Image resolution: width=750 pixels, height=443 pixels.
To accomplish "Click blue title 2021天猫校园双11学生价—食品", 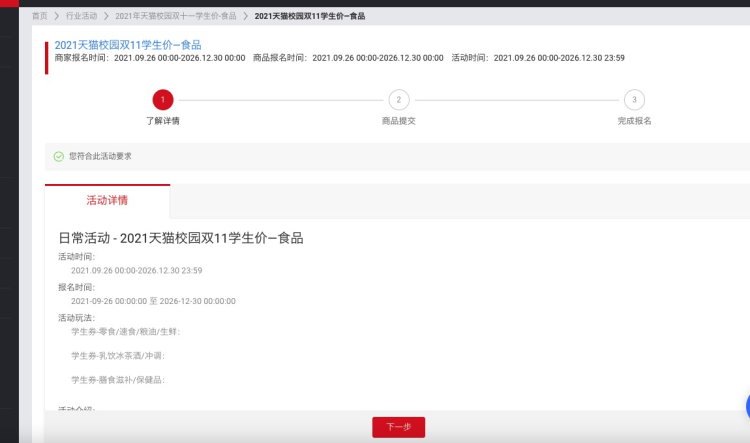I will tap(128, 45).
